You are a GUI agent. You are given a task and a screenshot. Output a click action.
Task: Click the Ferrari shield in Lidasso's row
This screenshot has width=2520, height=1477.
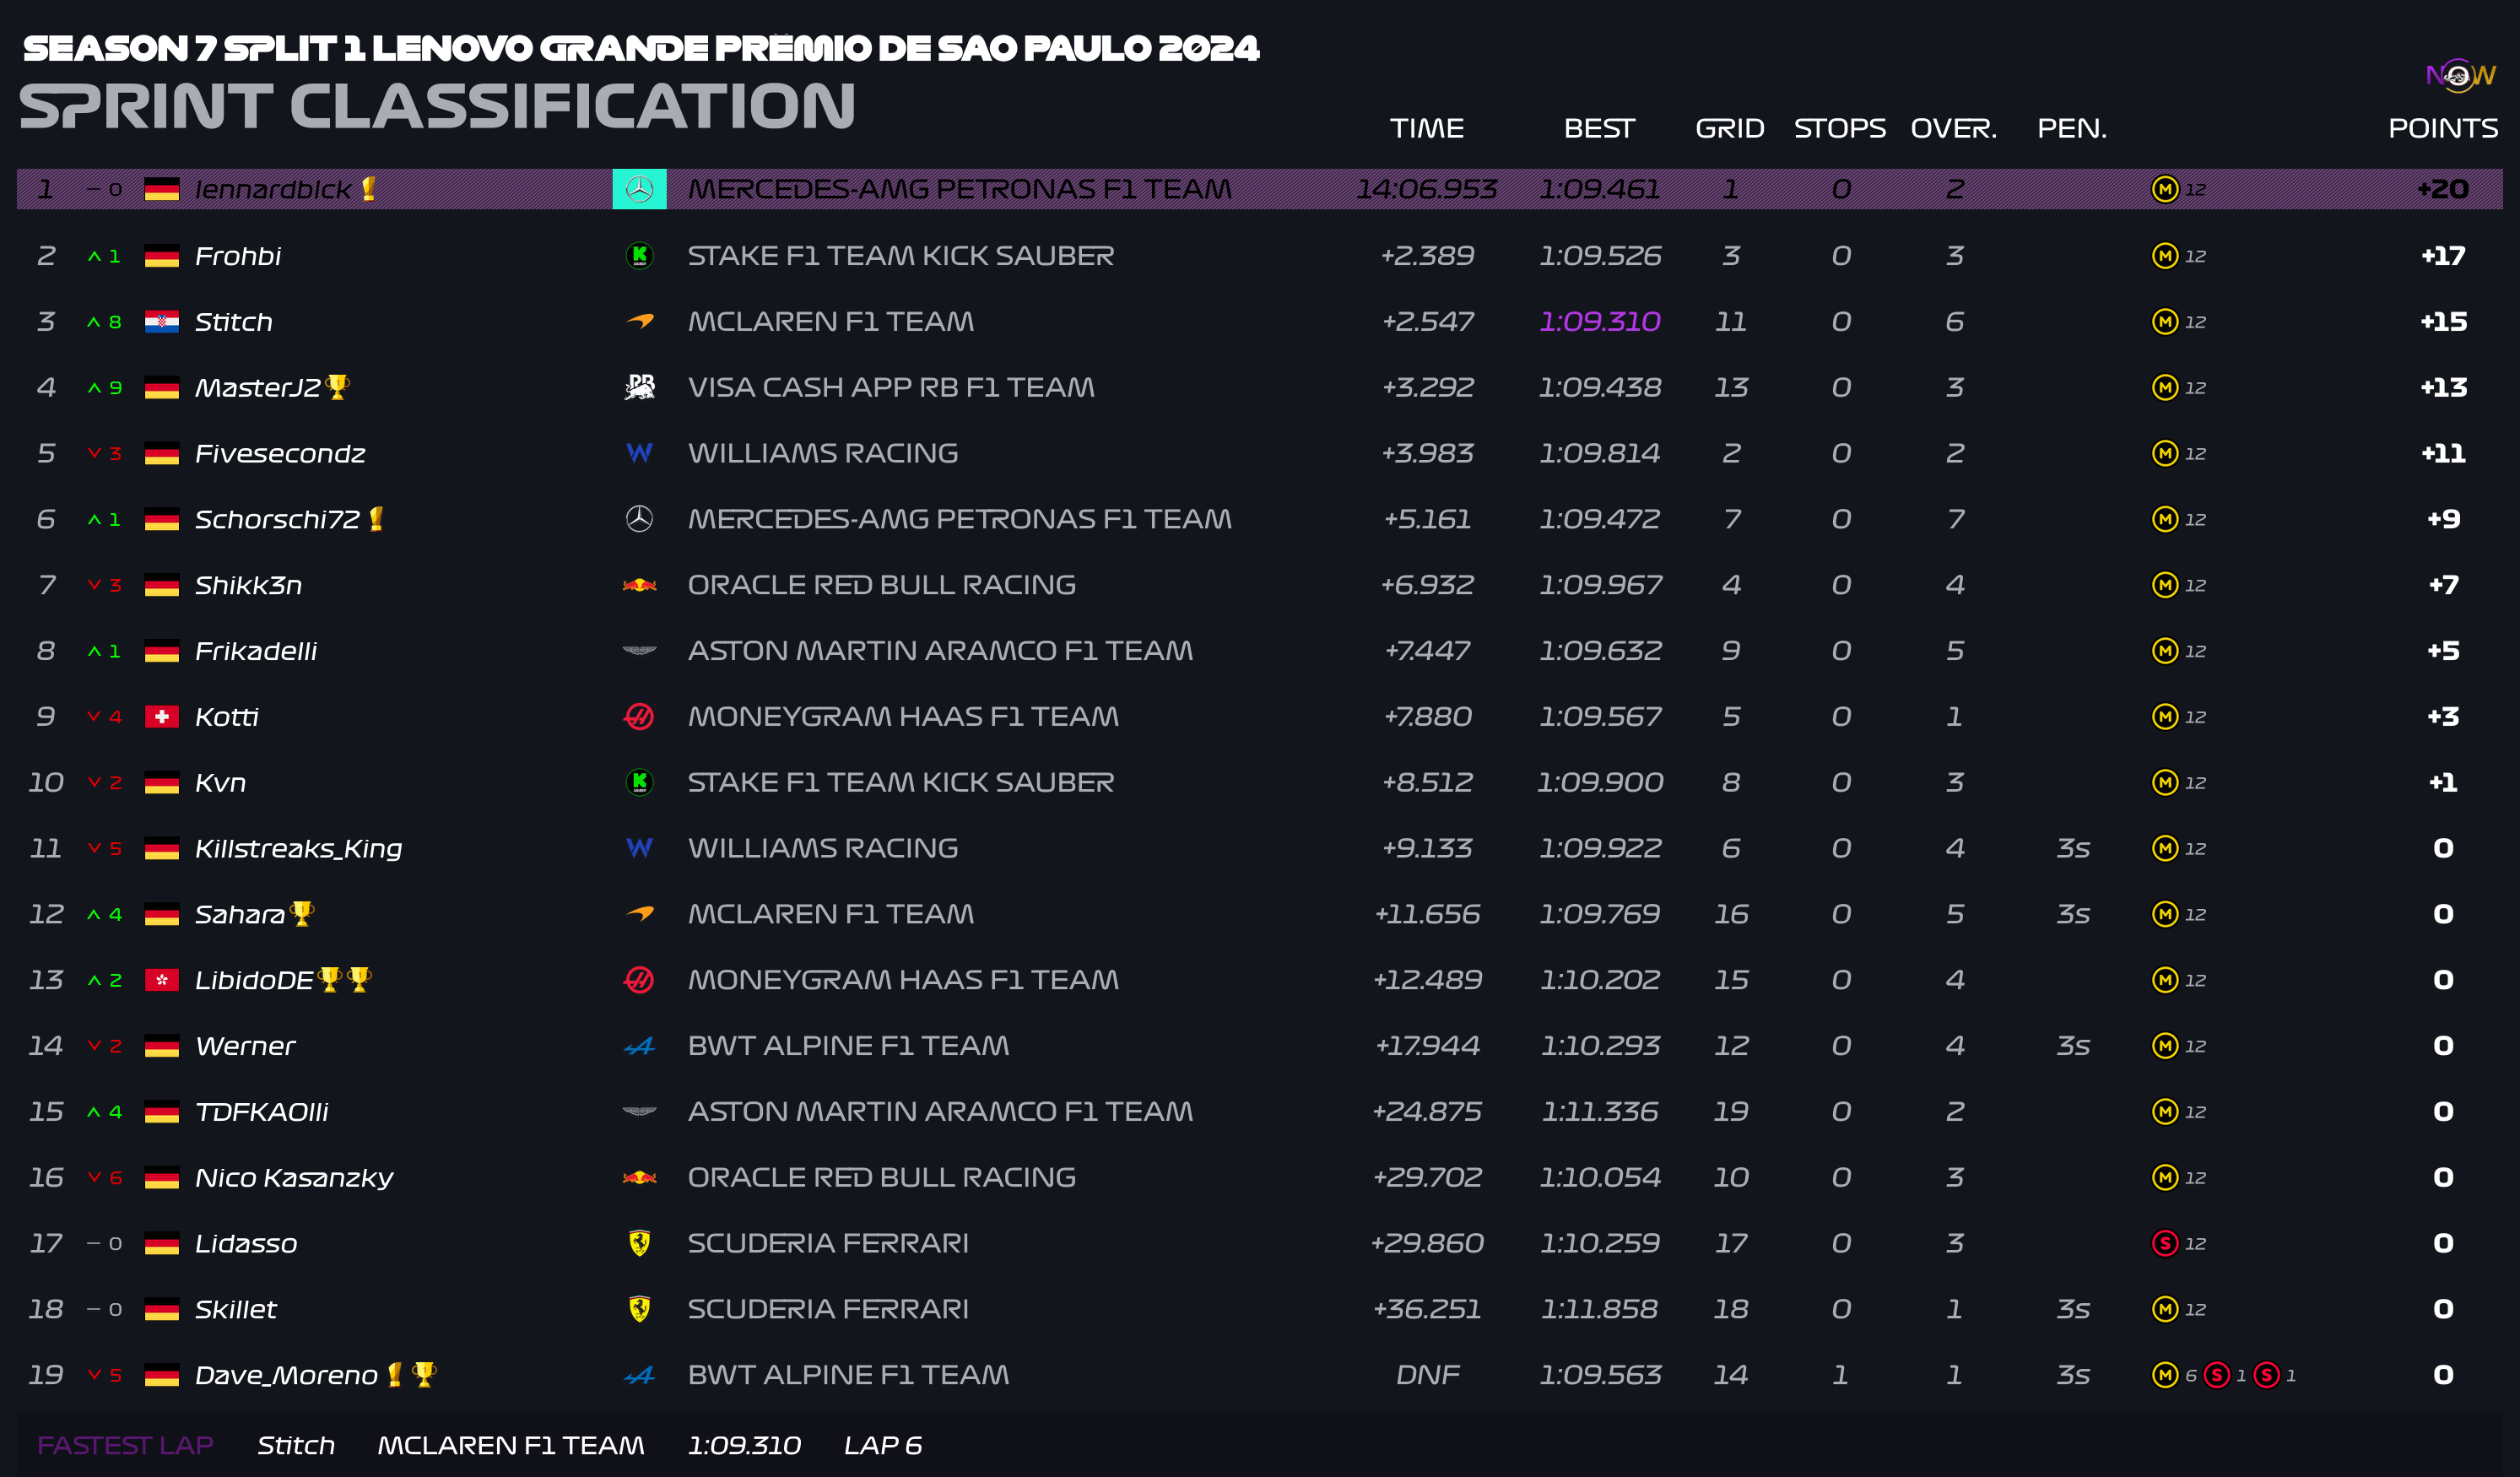click(x=639, y=1243)
